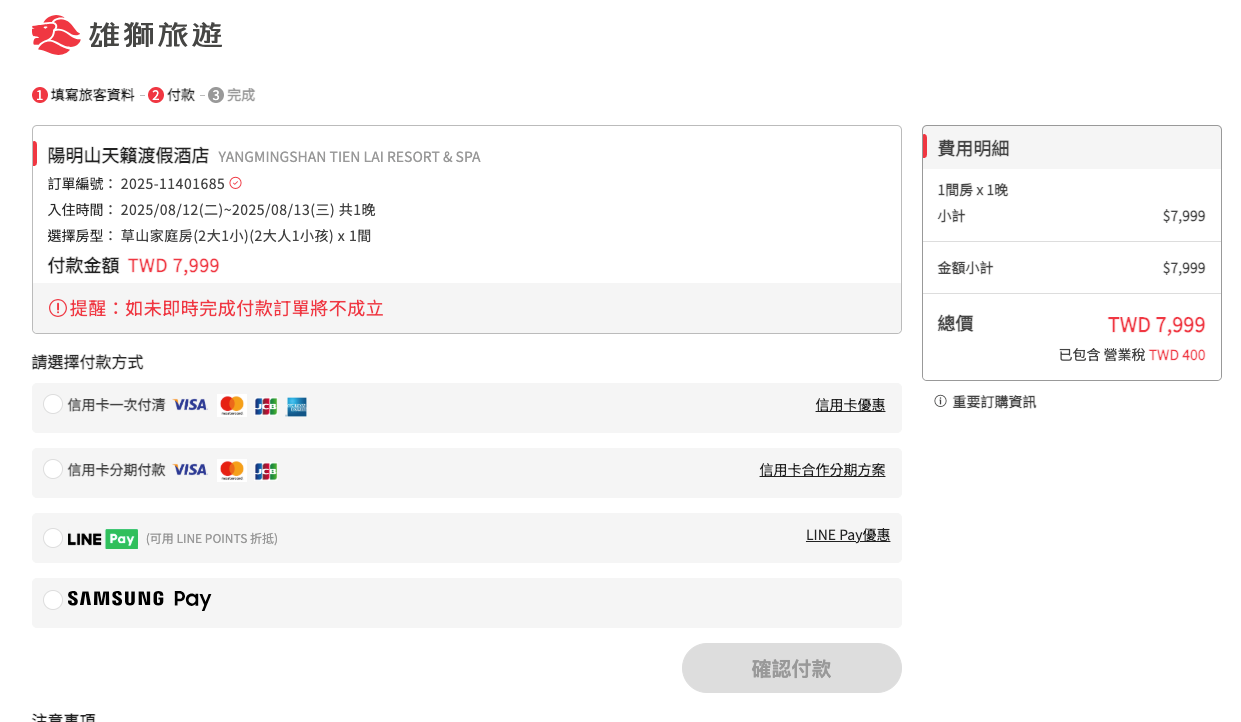The height and width of the screenshot is (722, 1241).
Task: Open the 信用卡合作分期方案 link
Action: click(x=822, y=470)
